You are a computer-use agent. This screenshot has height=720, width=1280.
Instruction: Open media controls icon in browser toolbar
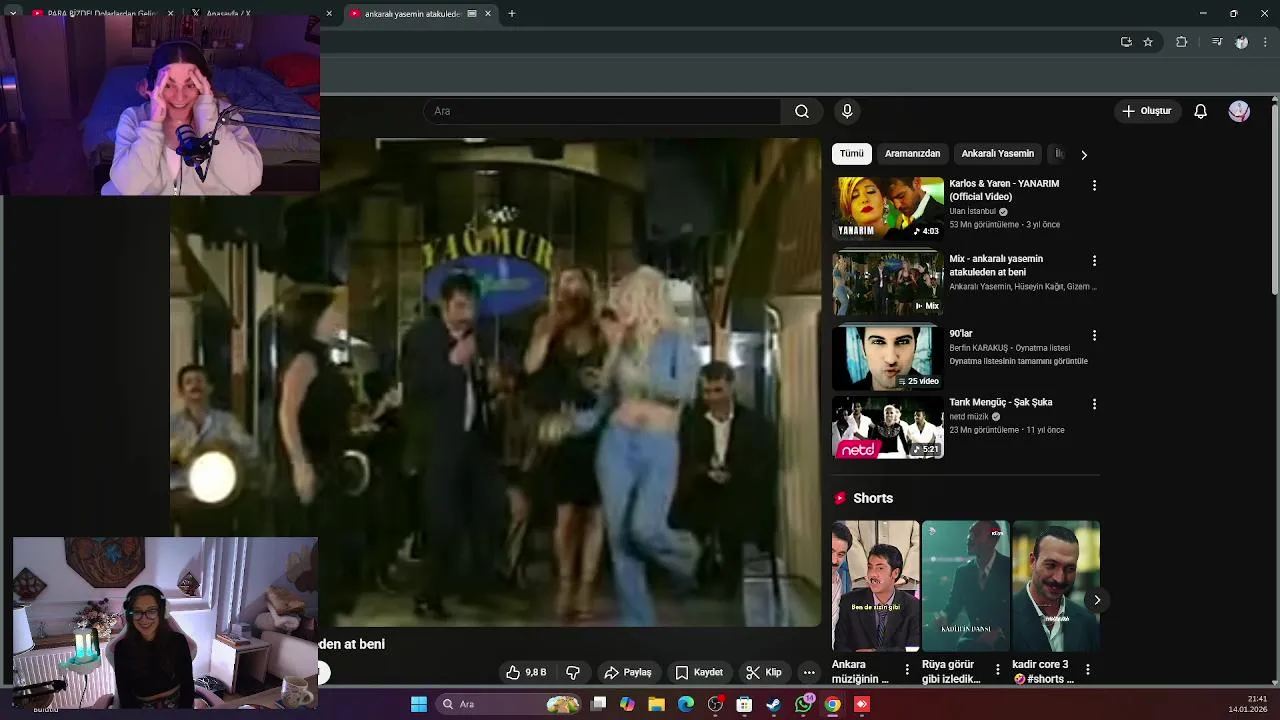point(1216,42)
